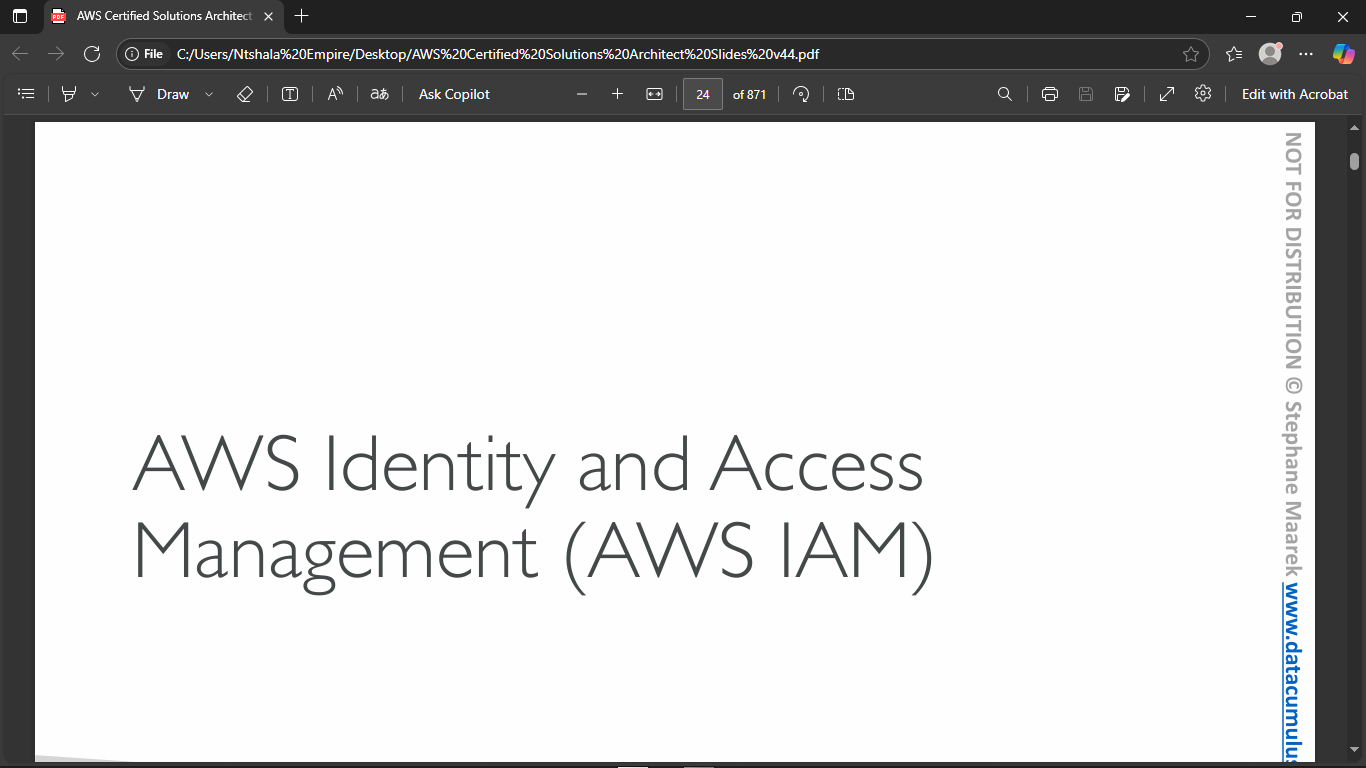Image resolution: width=1366 pixels, height=768 pixels.
Task: Select the Draw tool
Action: (159, 94)
